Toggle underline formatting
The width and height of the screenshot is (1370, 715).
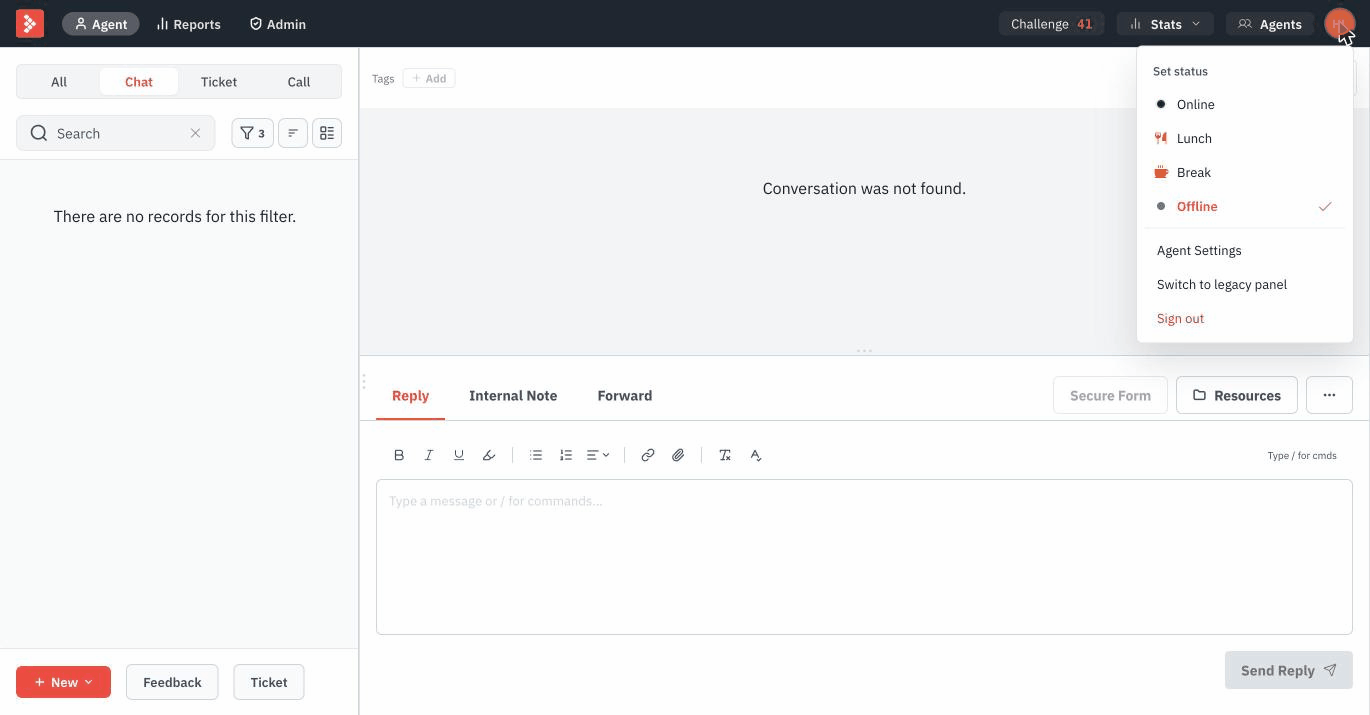click(x=459, y=455)
